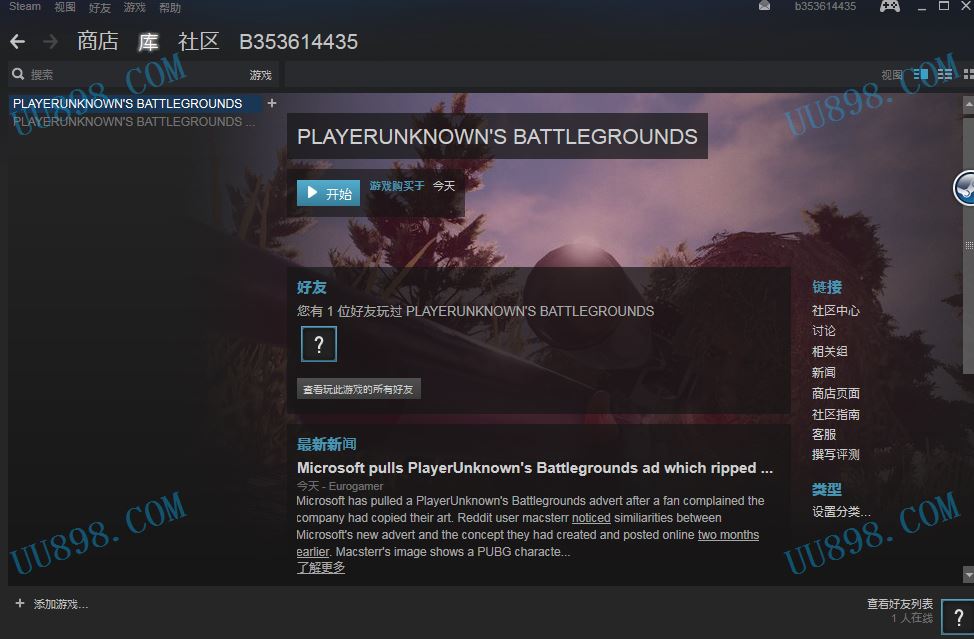This screenshot has width=974, height=639.
Task: Open the 游戏 menu
Action: click(135, 7)
